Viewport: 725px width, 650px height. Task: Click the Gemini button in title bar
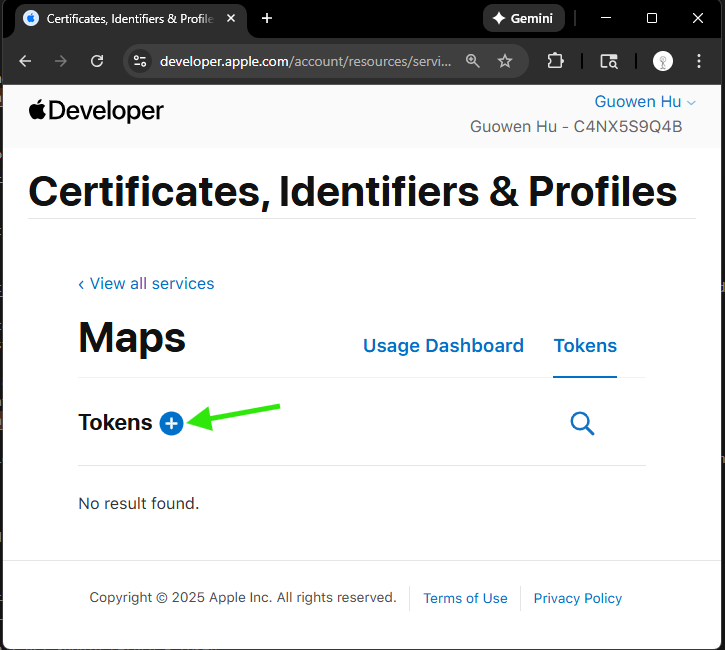pyautogui.click(x=524, y=18)
